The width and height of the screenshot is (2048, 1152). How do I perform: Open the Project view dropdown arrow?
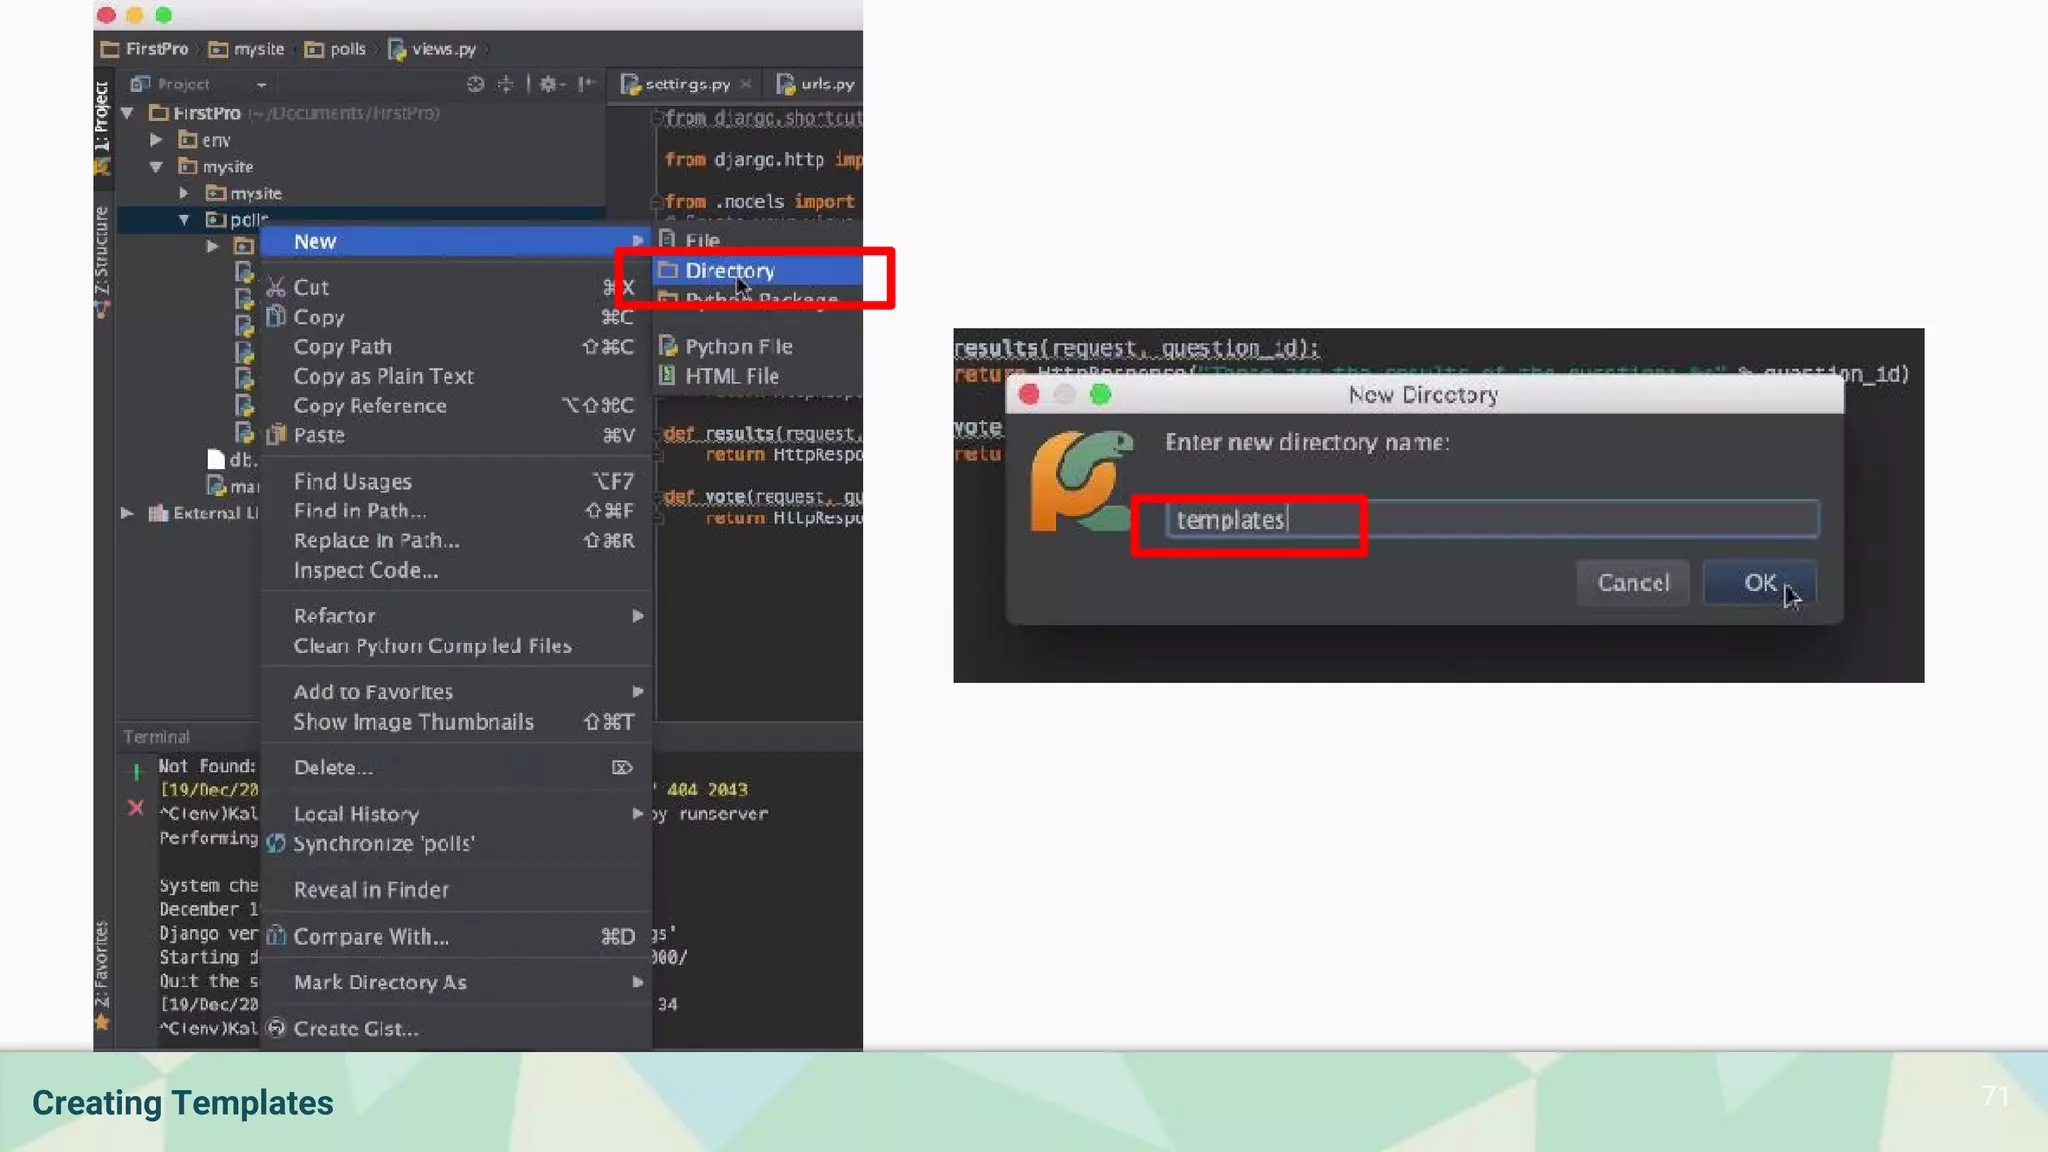tap(261, 85)
